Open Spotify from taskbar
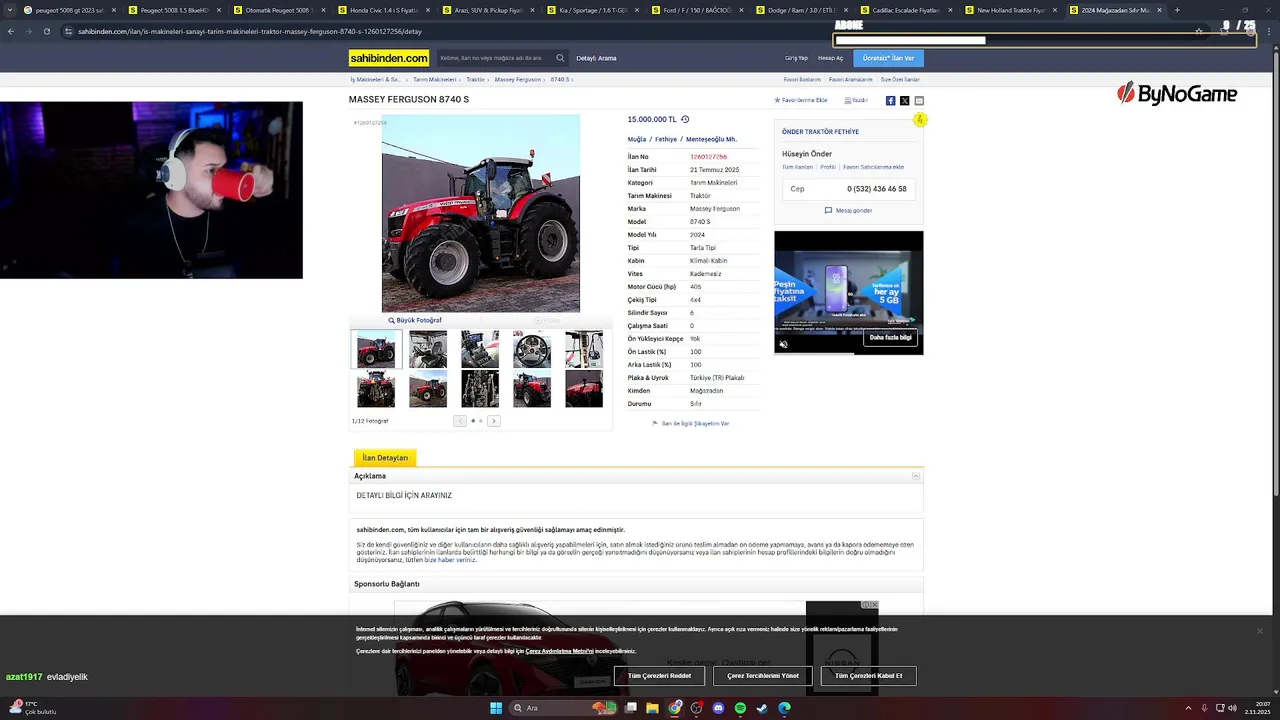 coord(740,708)
